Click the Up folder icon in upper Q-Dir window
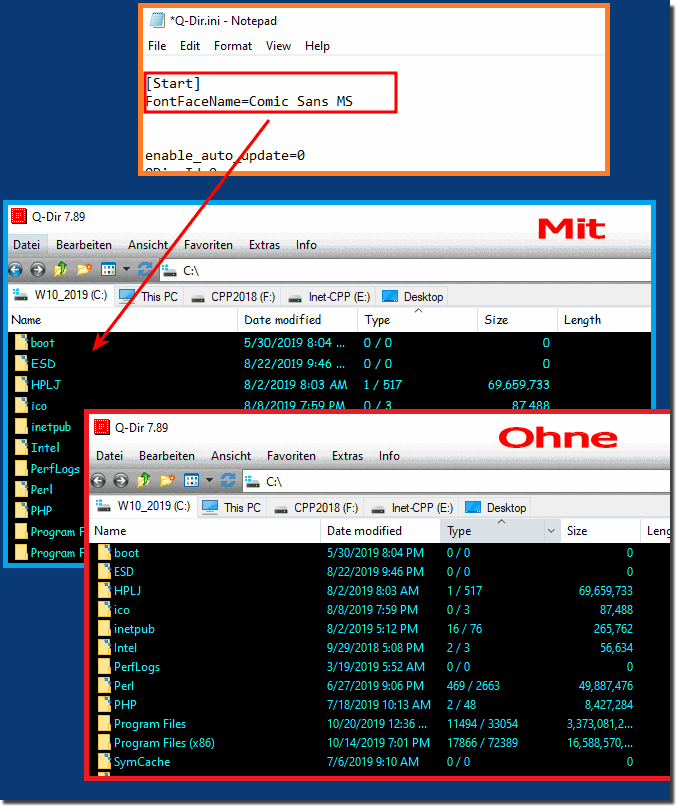Screen dimensions: 677x807 point(61,269)
